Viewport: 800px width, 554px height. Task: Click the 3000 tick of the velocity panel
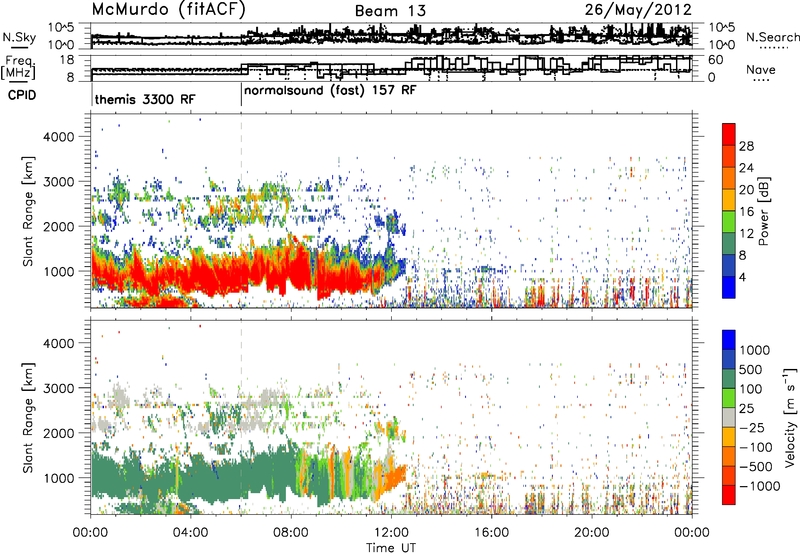pyautogui.click(x=58, y=388)
